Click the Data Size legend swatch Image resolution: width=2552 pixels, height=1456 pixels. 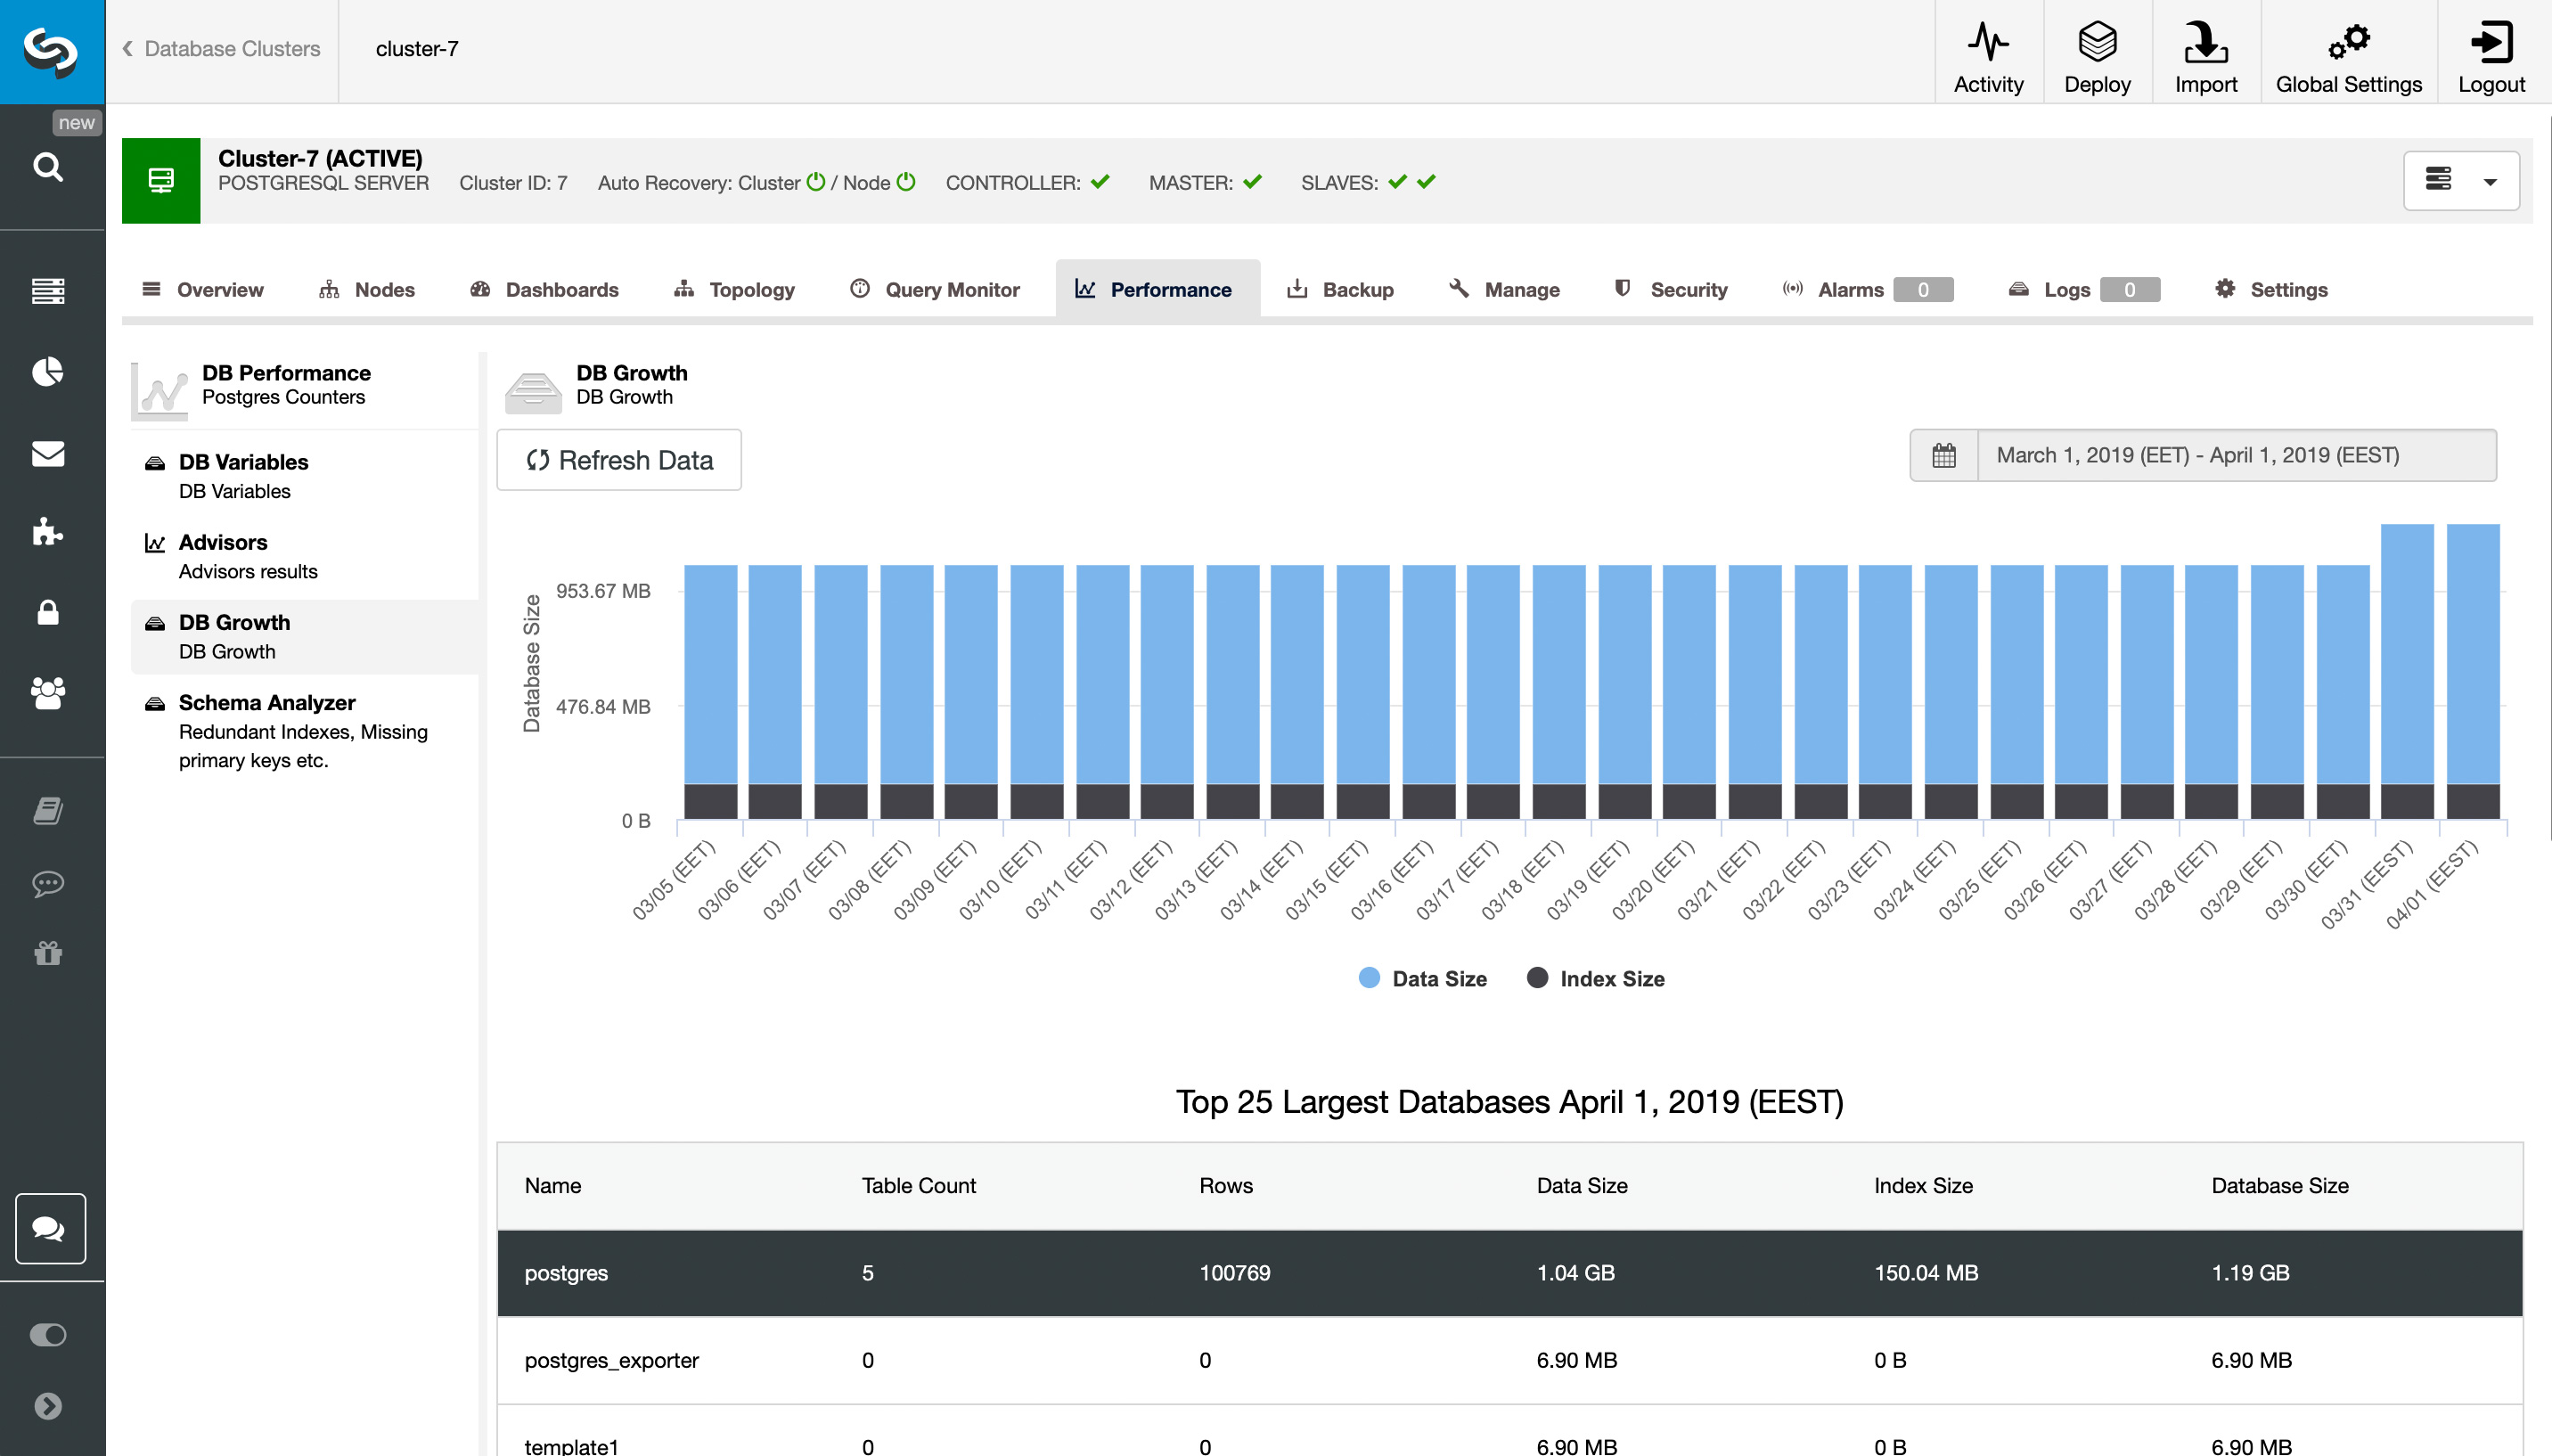[1369, 978]
